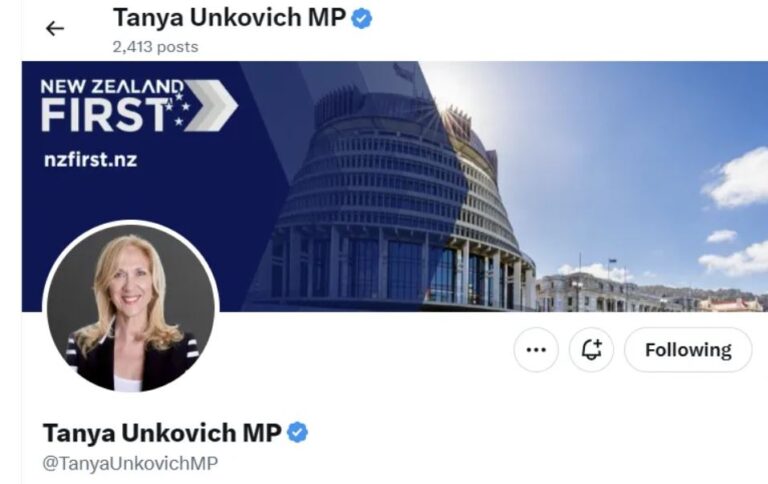
Task: Click the 2,413 posts count
Action: (155, 47)
